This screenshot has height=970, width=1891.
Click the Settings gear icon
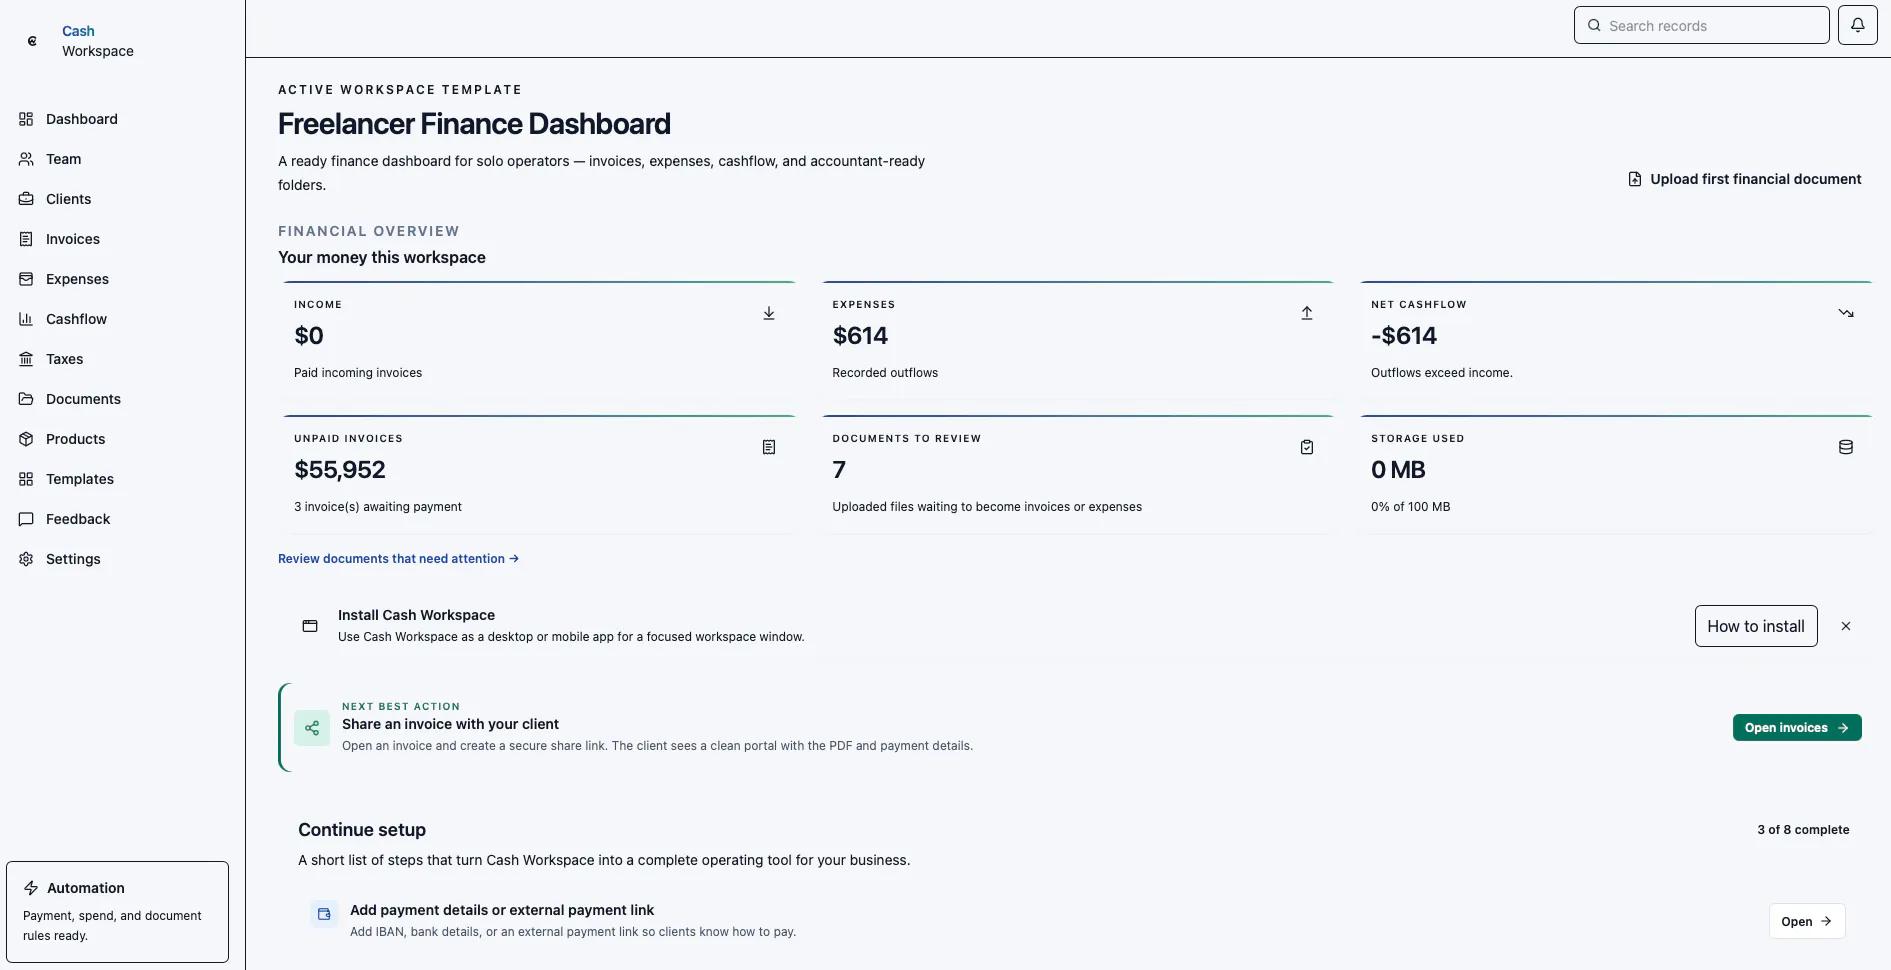(26, 559)
